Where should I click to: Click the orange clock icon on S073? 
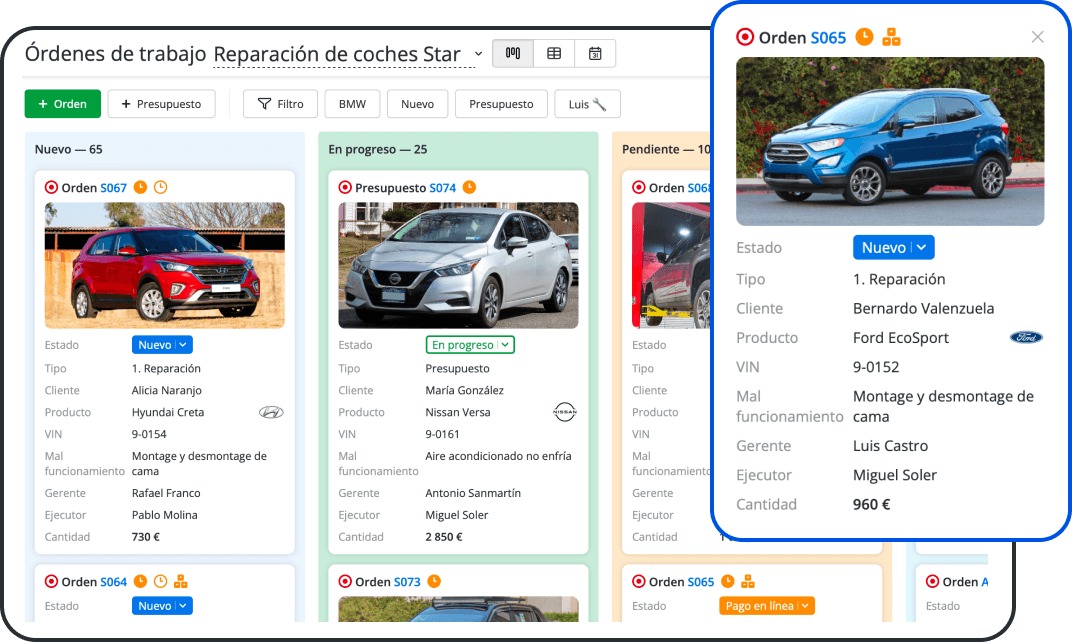[434, 581]
